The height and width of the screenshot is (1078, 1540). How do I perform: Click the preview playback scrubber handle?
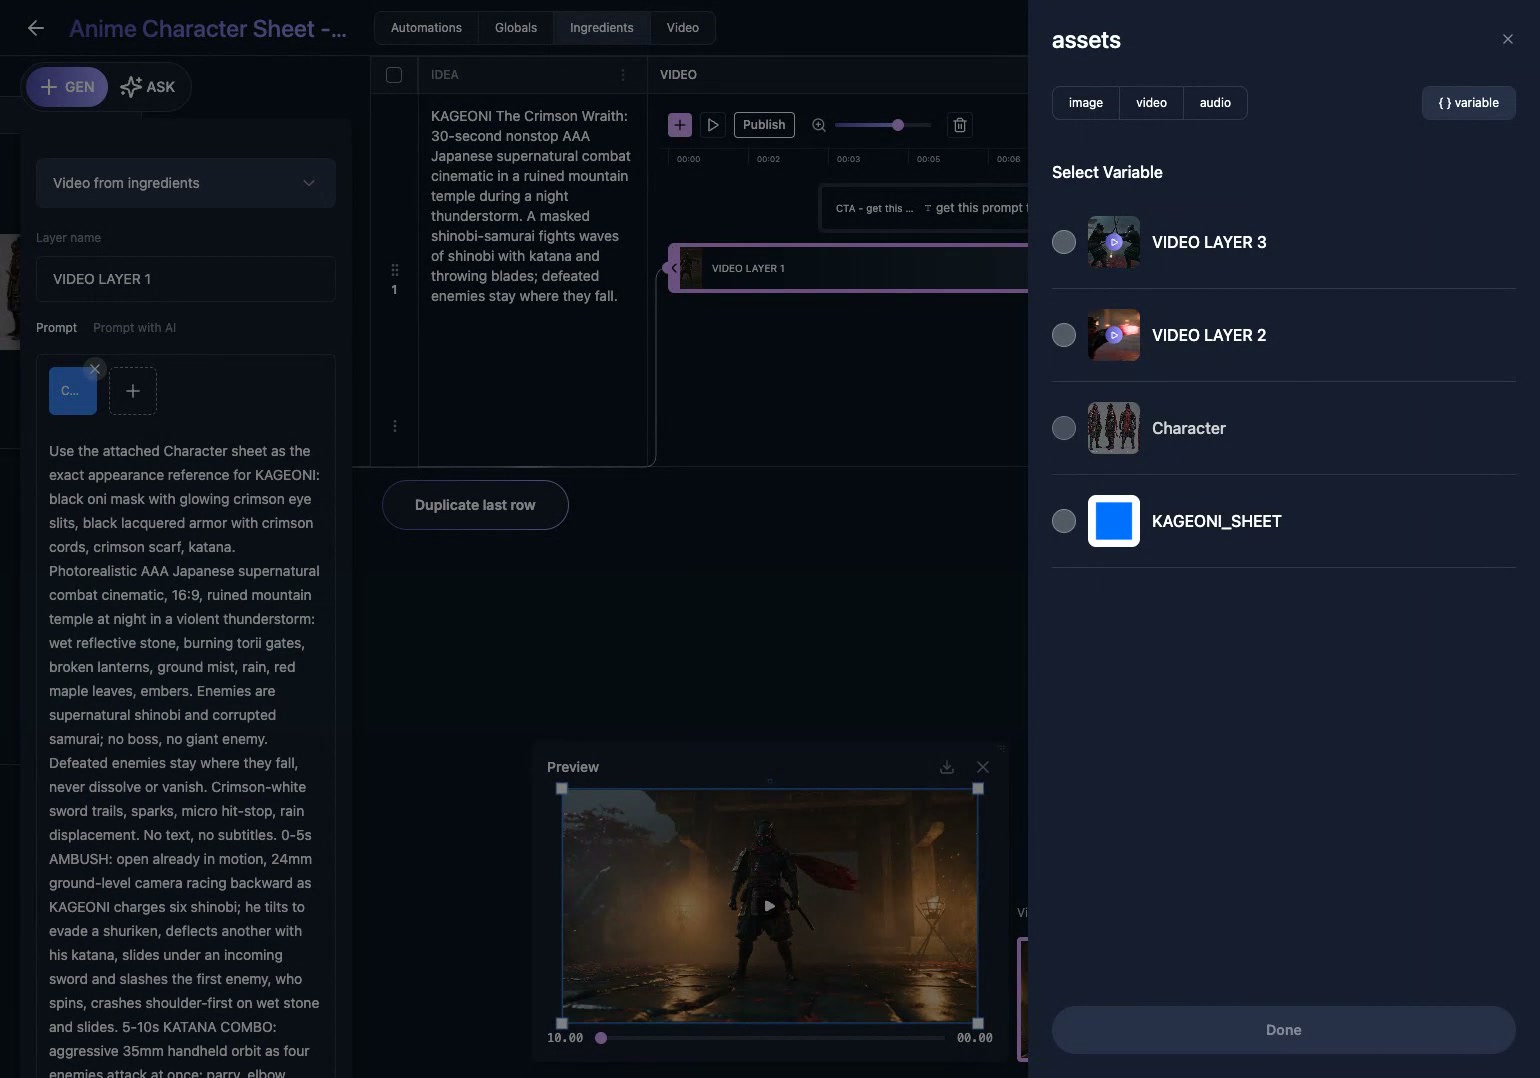point(601,1038)
